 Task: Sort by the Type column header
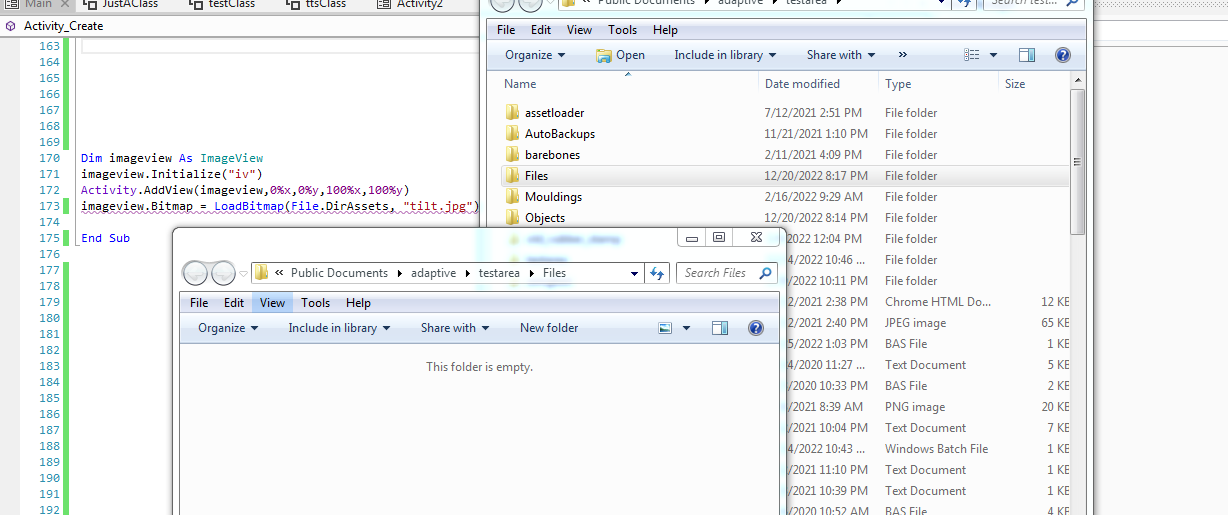click(938, 84)
